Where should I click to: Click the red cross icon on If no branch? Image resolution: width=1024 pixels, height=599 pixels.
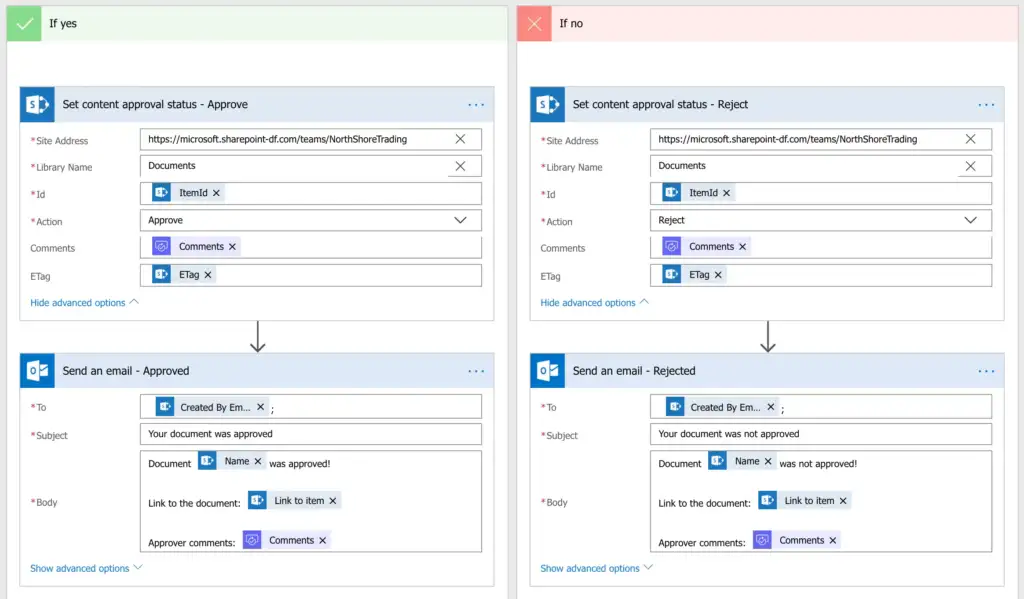pos(534,22)
